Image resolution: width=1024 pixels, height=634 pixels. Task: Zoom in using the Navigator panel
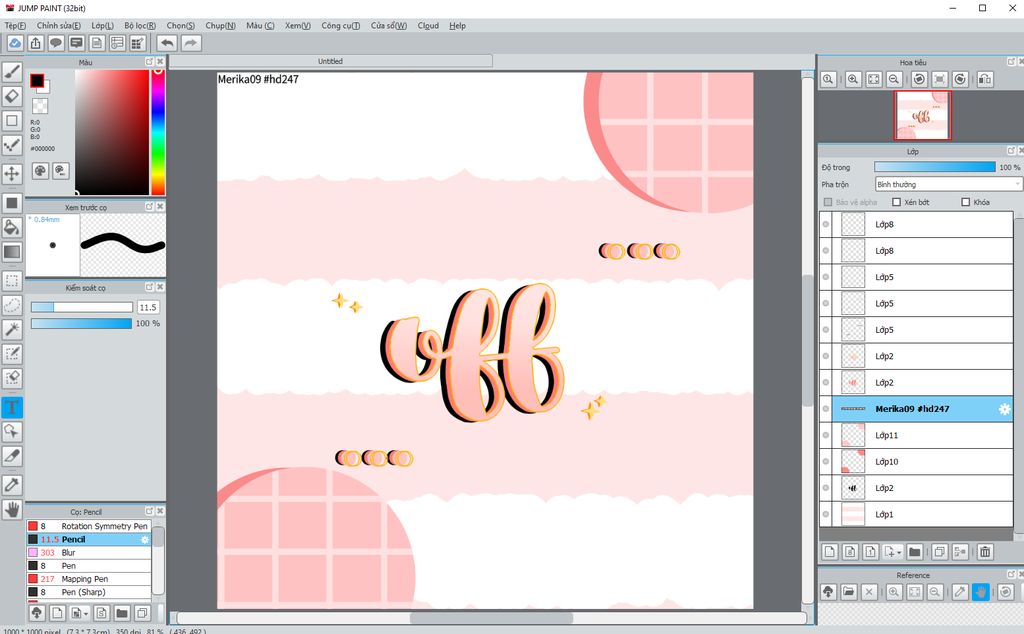point(853,79)
